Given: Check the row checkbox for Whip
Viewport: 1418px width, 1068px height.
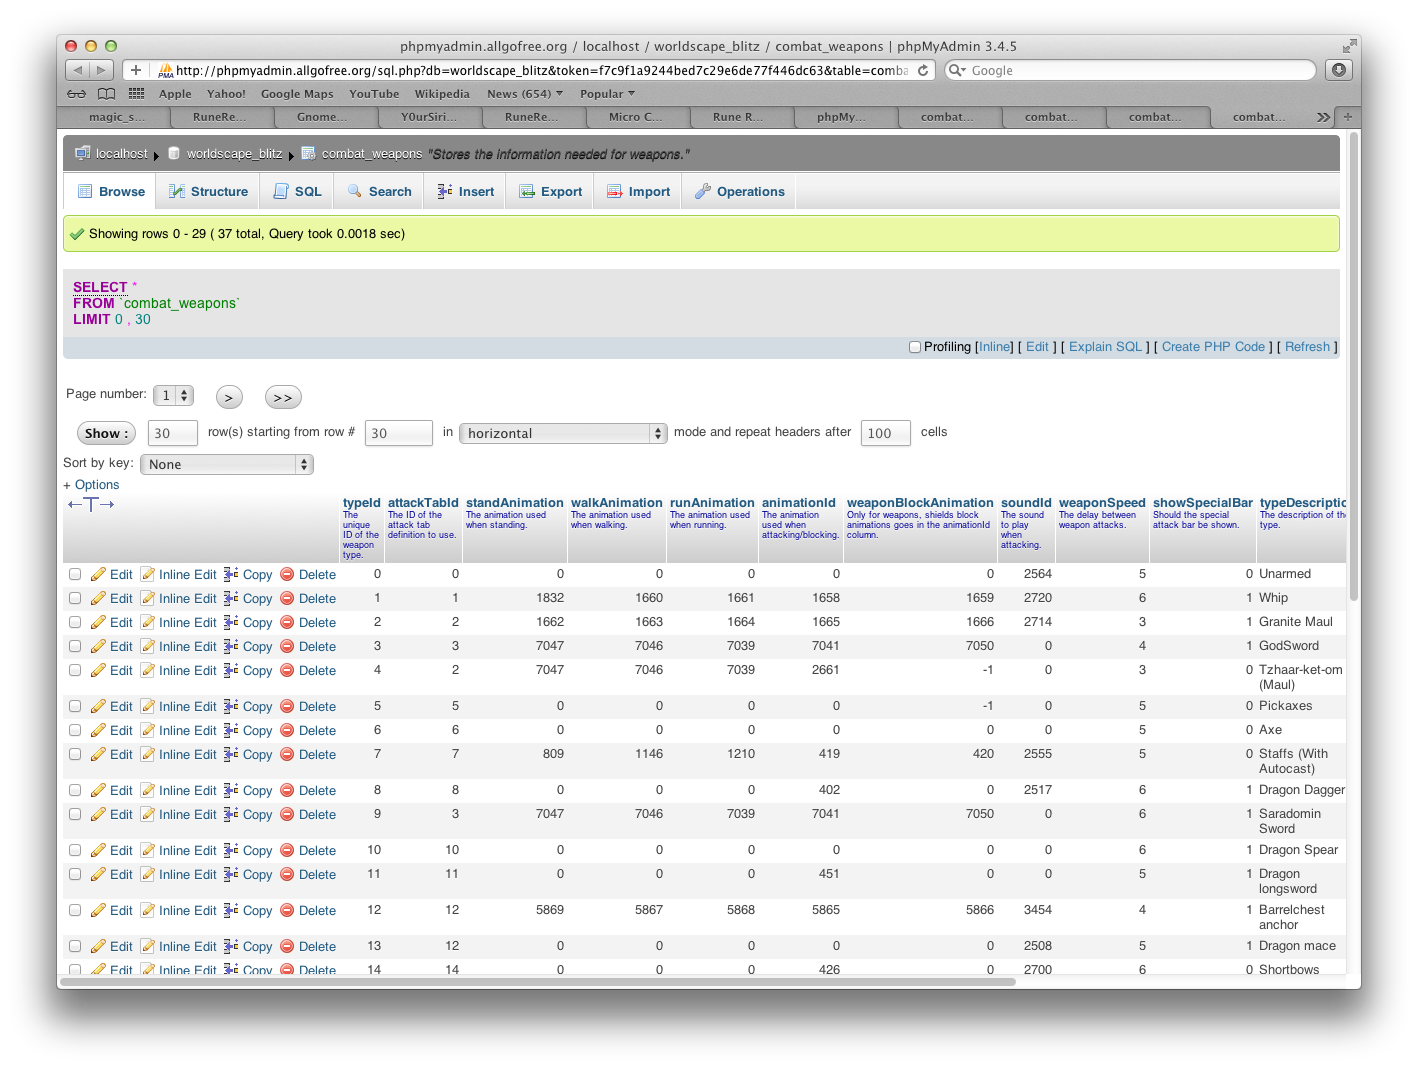Looking at the screenshot, I should [x=75, y=598].
